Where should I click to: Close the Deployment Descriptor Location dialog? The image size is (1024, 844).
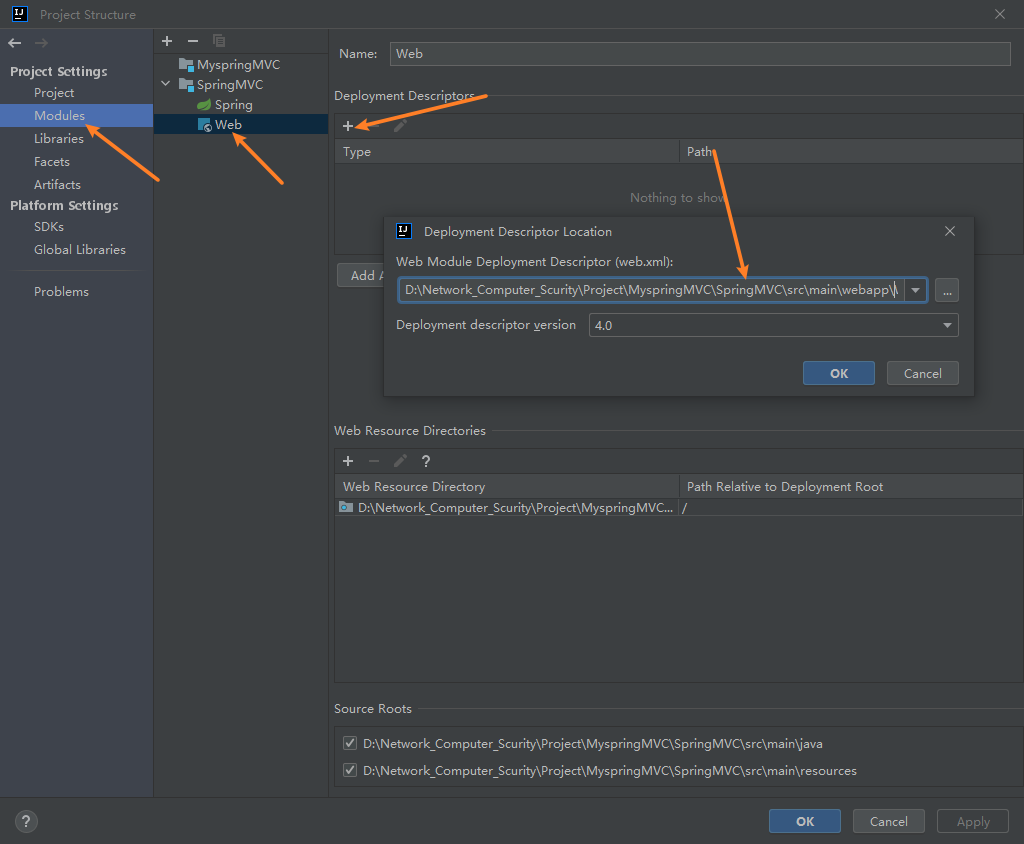coord(950,231)
